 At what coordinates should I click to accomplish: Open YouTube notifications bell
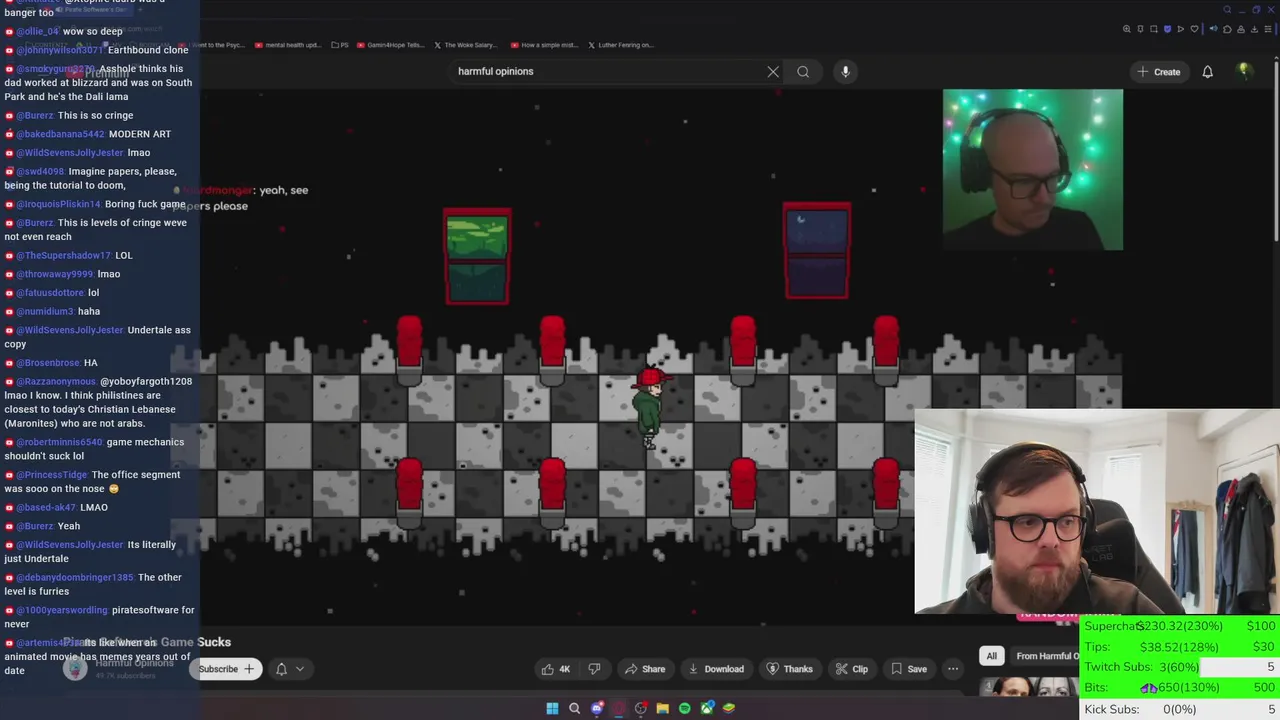(x=1207, y=72)
